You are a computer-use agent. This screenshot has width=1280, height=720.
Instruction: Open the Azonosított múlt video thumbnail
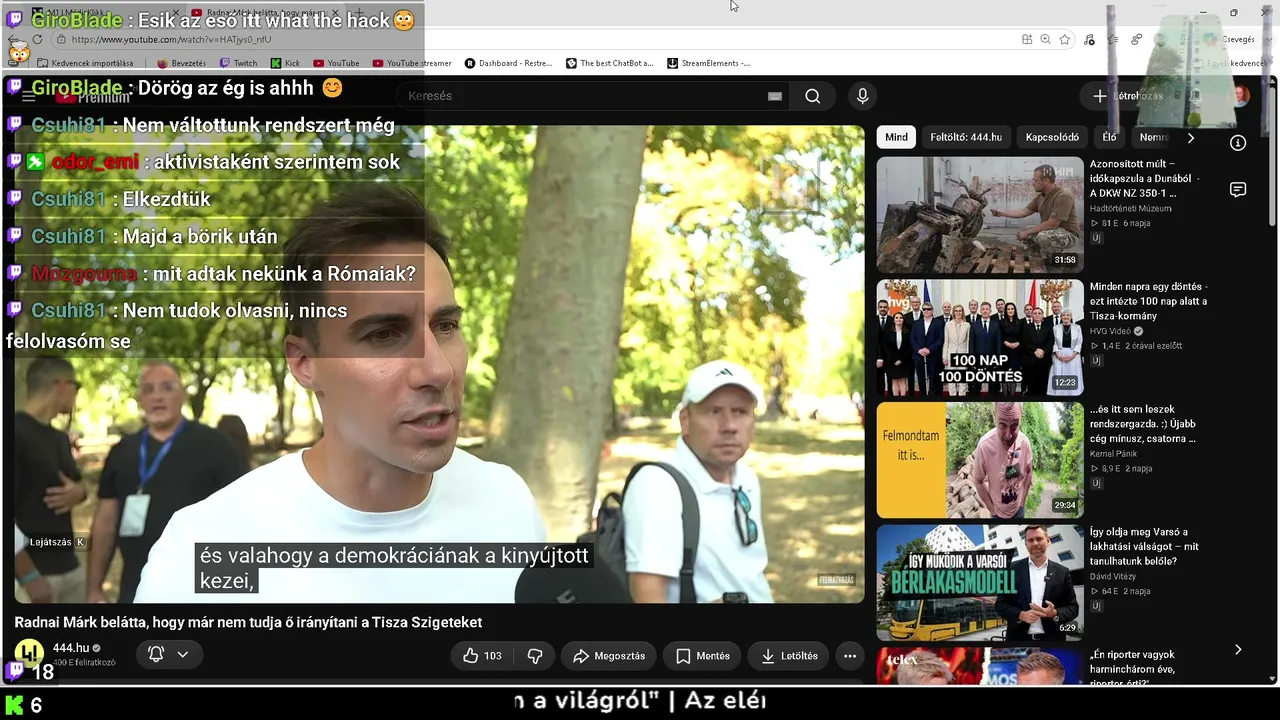[980, 214]
